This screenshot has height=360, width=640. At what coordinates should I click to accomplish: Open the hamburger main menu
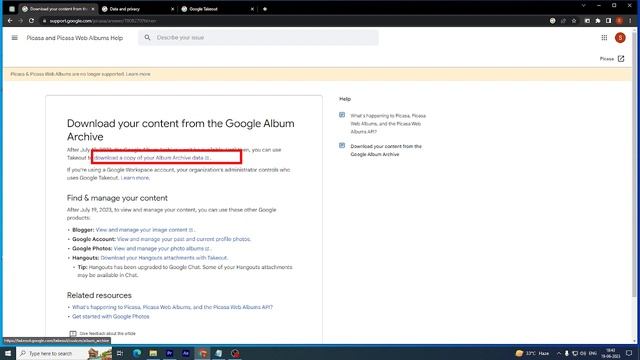tap(15, 38)
